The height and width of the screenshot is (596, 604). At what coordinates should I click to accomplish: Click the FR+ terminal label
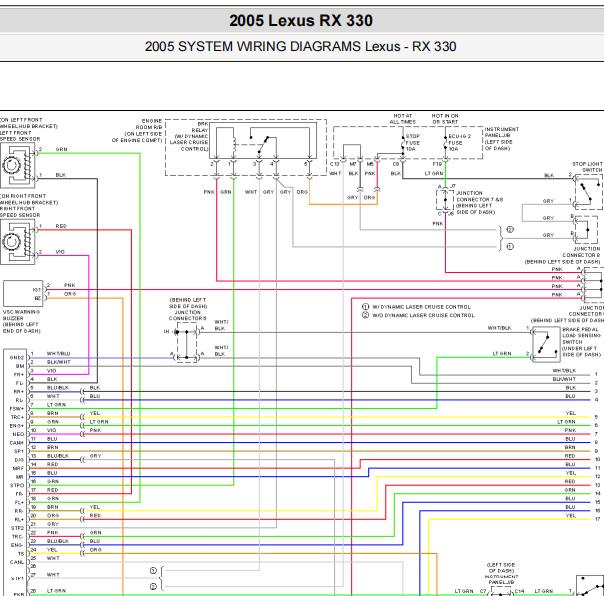pos(19,374)
